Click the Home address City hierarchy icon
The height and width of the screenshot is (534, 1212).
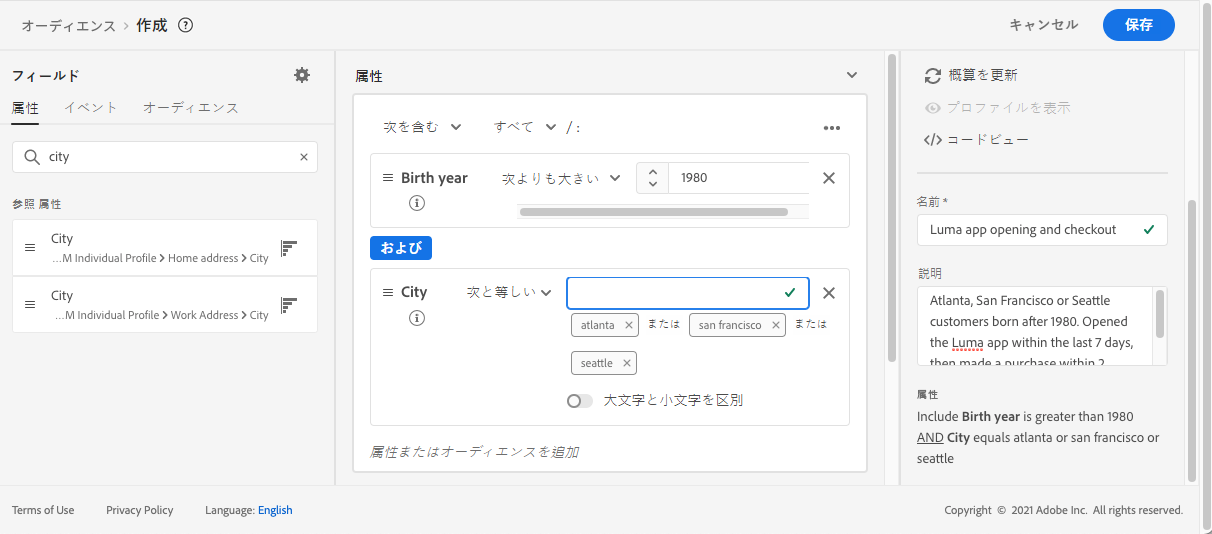[289, 248]
